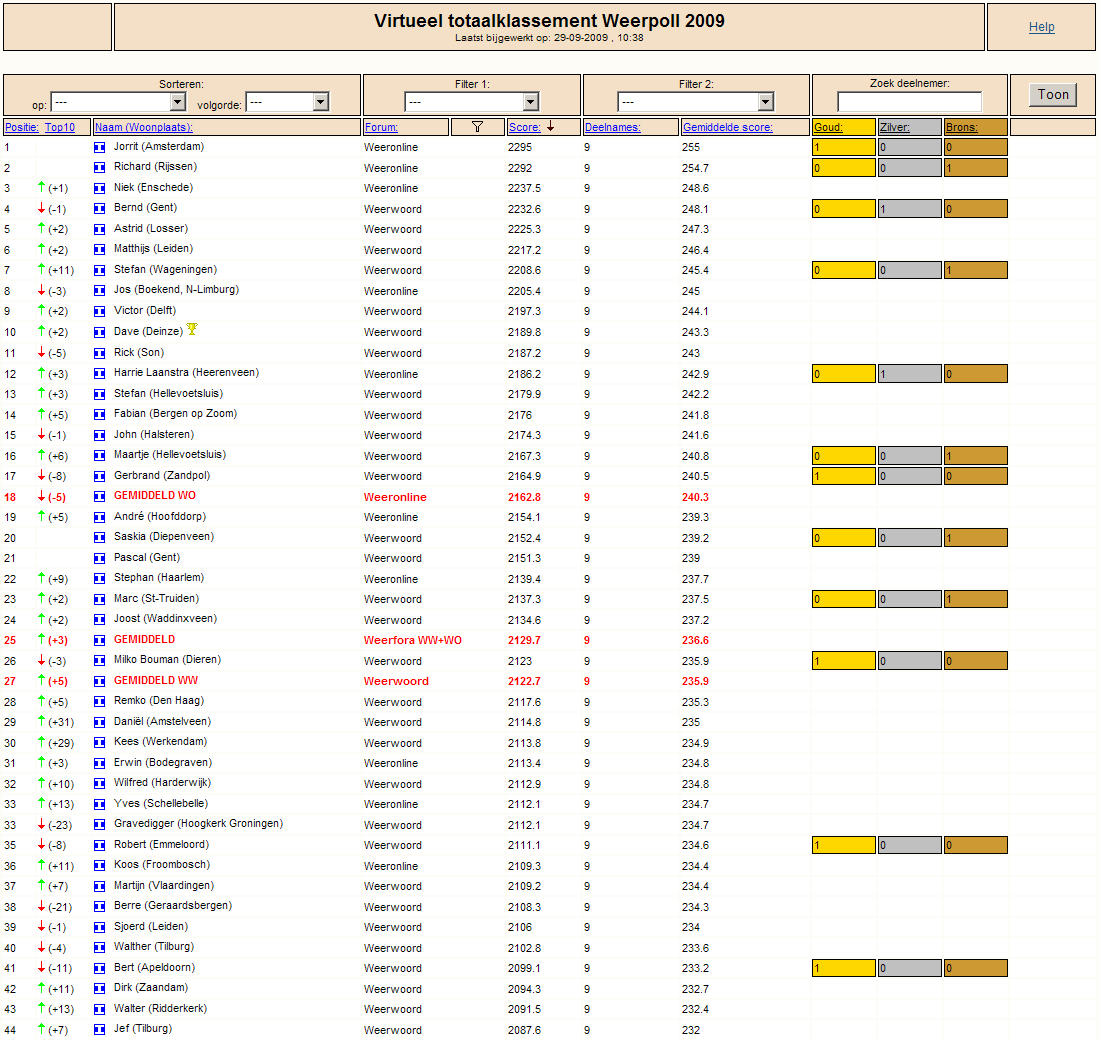Image resolution: width=1100 pixels, height=1039 pixels.
Task: Open the Help link
Action: click(x=1041, y=27)
